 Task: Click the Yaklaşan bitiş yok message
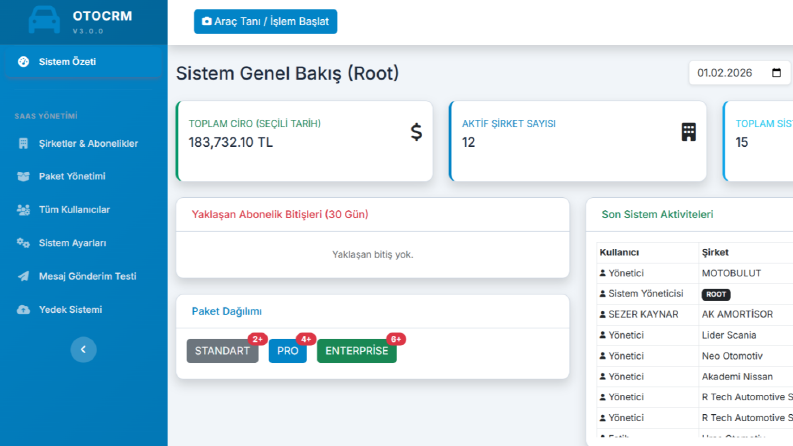373,255
